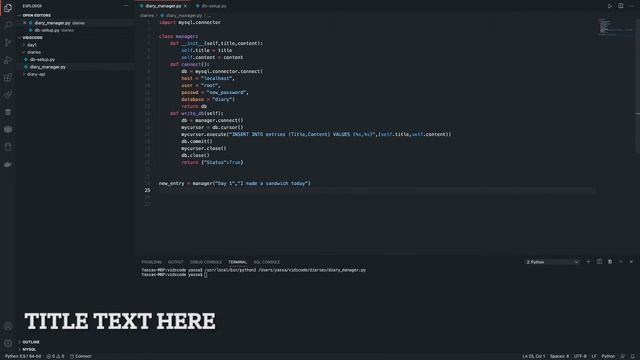Image resolution: width=640 pixels, height=360 pixels.
Task: Place the cursor on the 'import mysql.connector' line
Action: pyautogui.click(x=190, y=22)
